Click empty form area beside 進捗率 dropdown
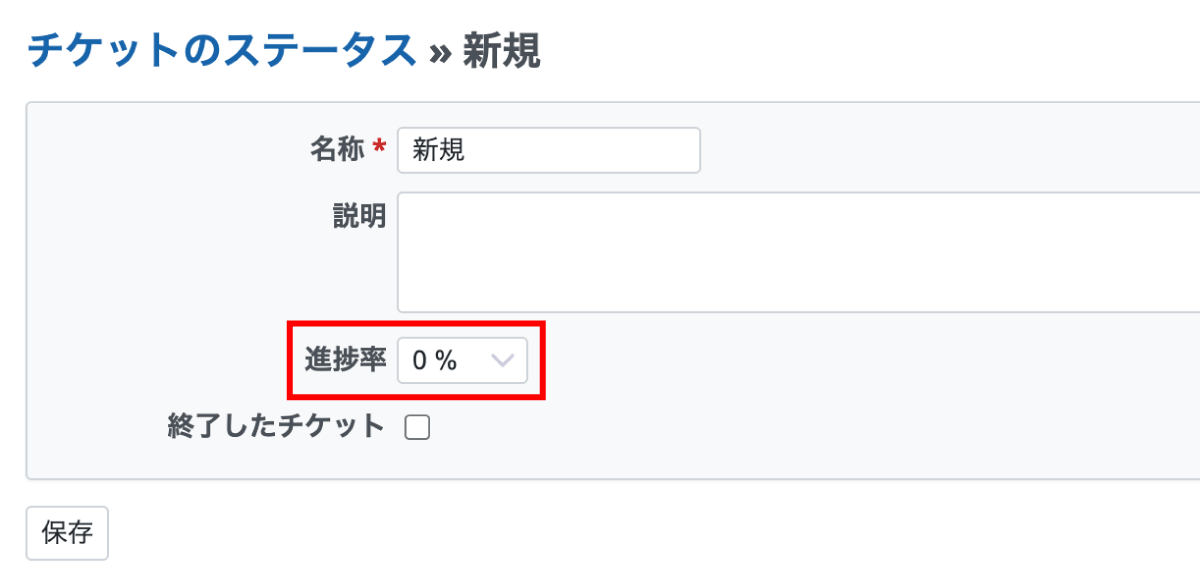The width and height of the screenshot is (1200, 575). tap(800, 361)
